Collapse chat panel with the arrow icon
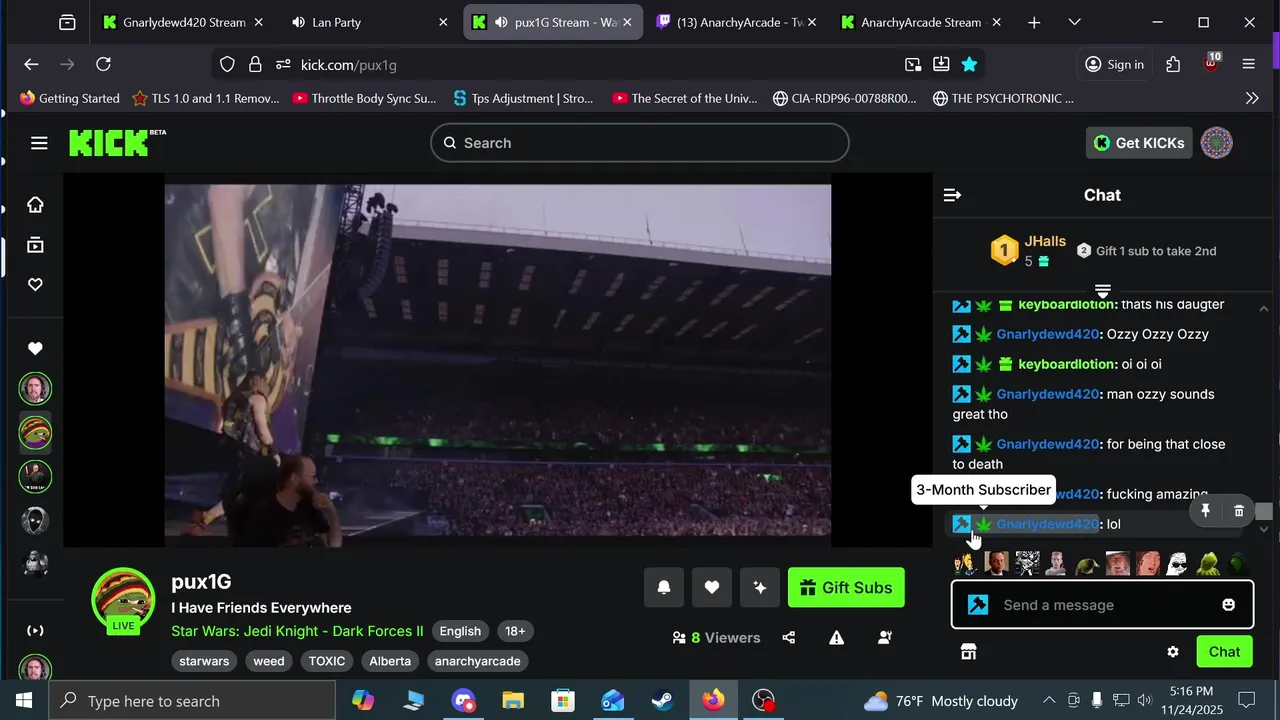This screenshot has height=720, width=1280. [952, 195]
